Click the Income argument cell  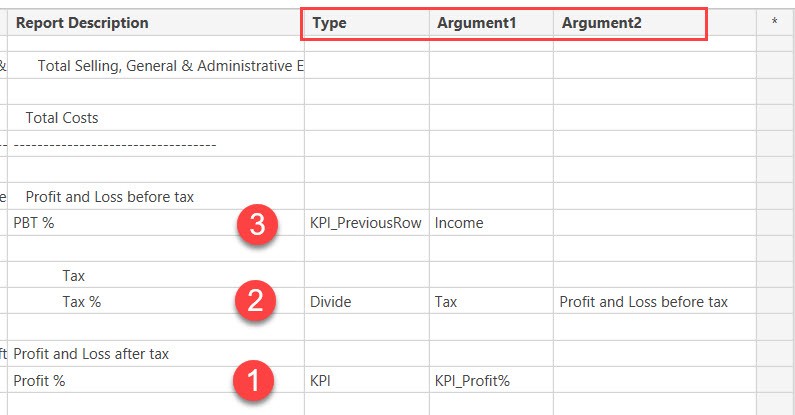pyautogui.click(x=491, y=223)
